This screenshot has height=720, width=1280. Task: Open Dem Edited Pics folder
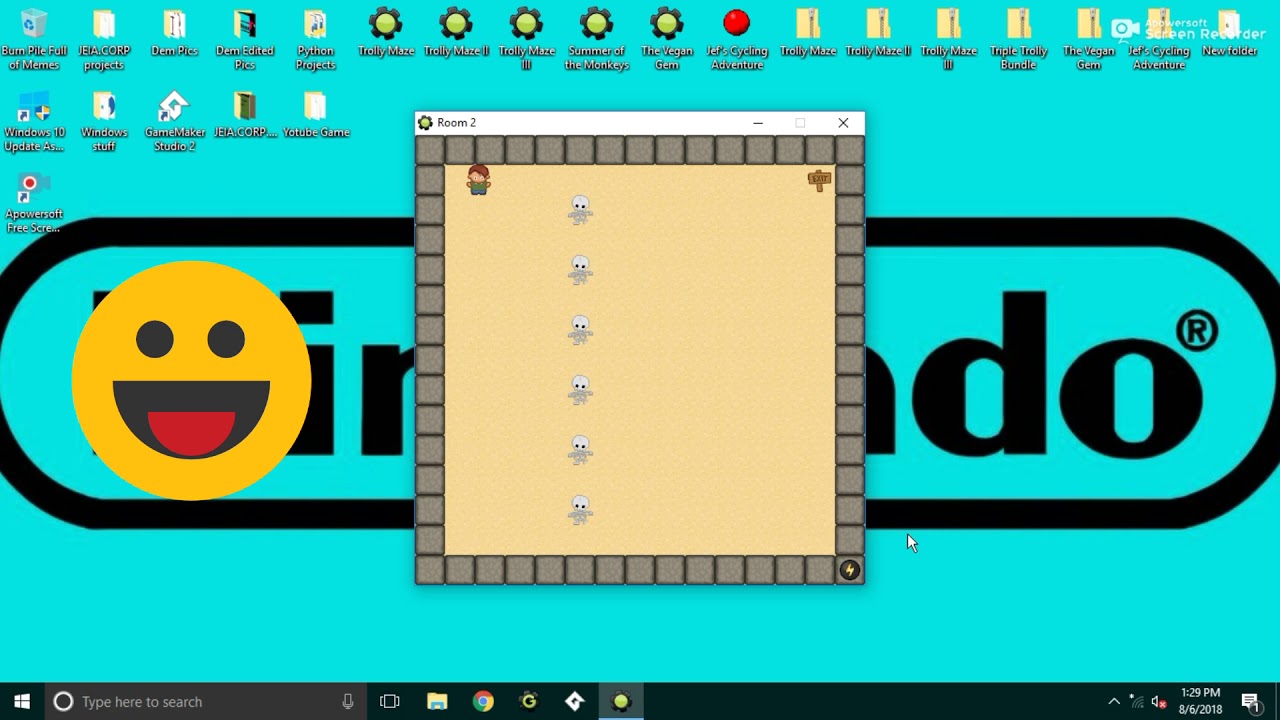click(245, 40)
